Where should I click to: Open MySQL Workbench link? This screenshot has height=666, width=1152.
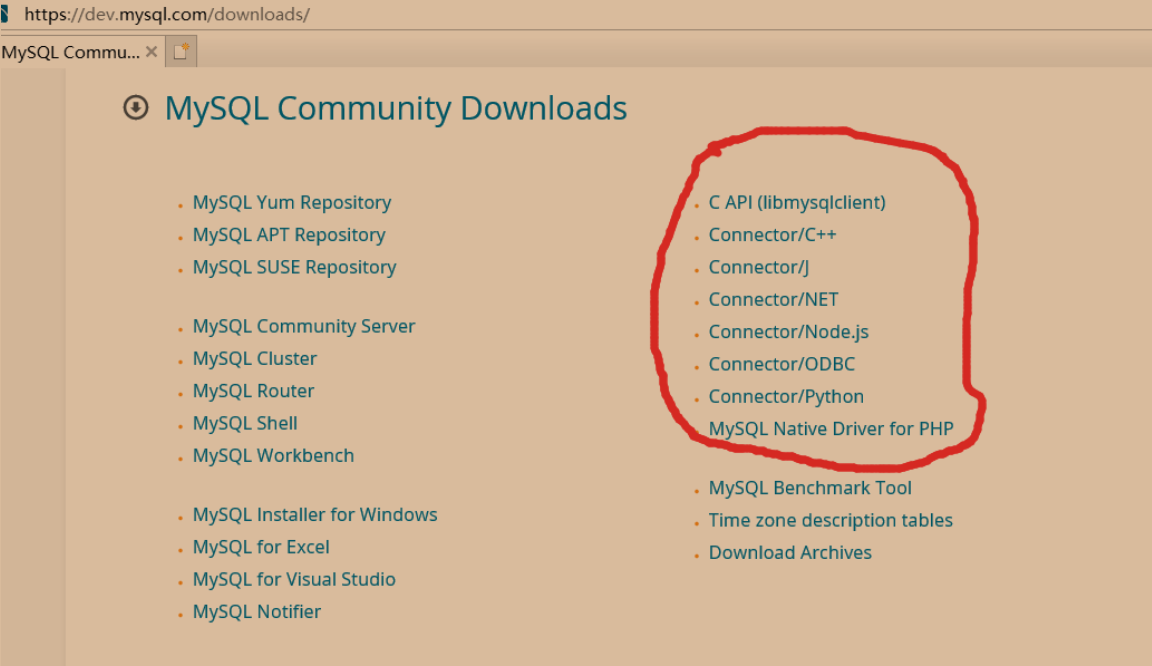(273, 455)
